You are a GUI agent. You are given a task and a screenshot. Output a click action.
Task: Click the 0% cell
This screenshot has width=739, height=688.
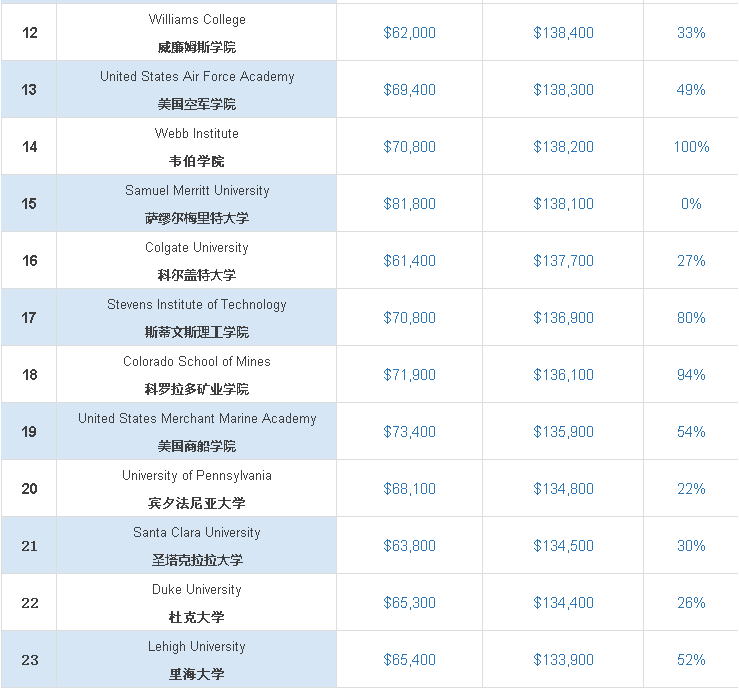(x=691, y=204)
